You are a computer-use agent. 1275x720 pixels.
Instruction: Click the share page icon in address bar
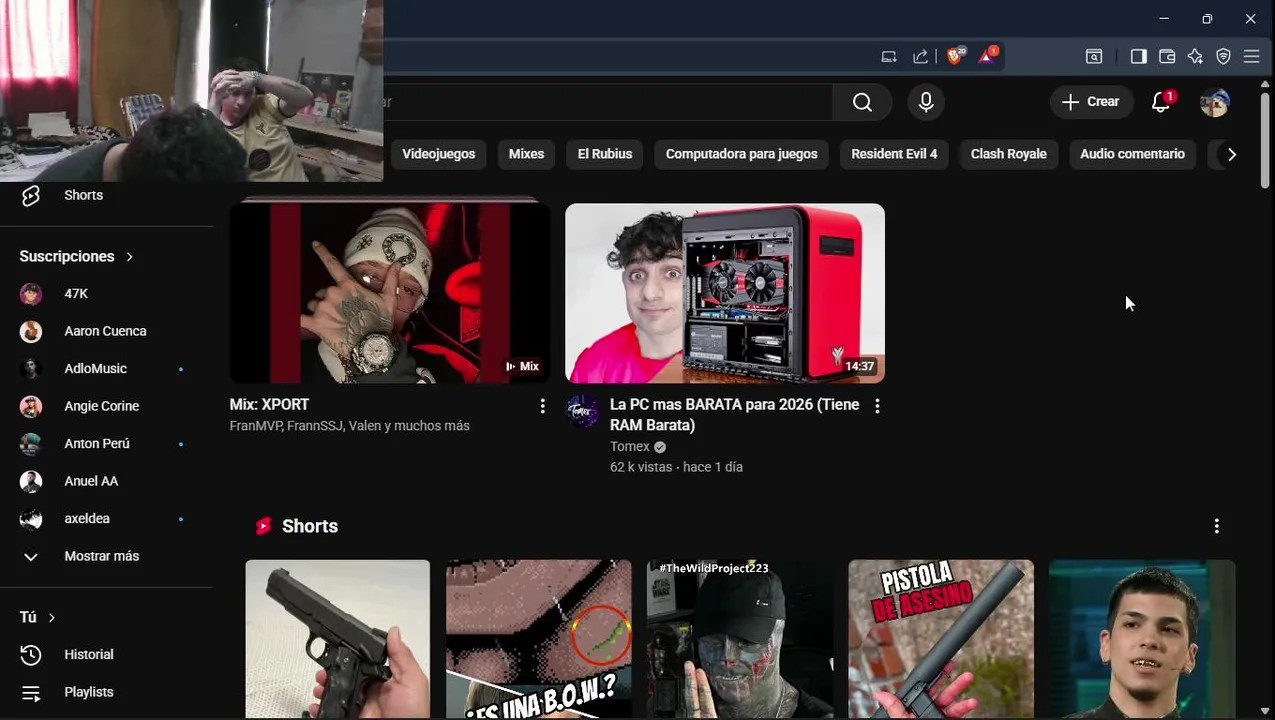pyautogui.click(x=920, y=57)
